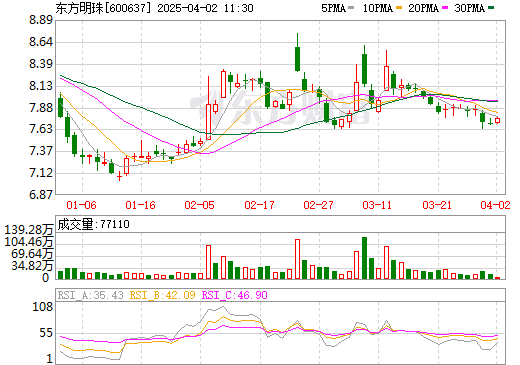
Task: Click the 5PMA gray legend swatch
Action: click(351, 8)
